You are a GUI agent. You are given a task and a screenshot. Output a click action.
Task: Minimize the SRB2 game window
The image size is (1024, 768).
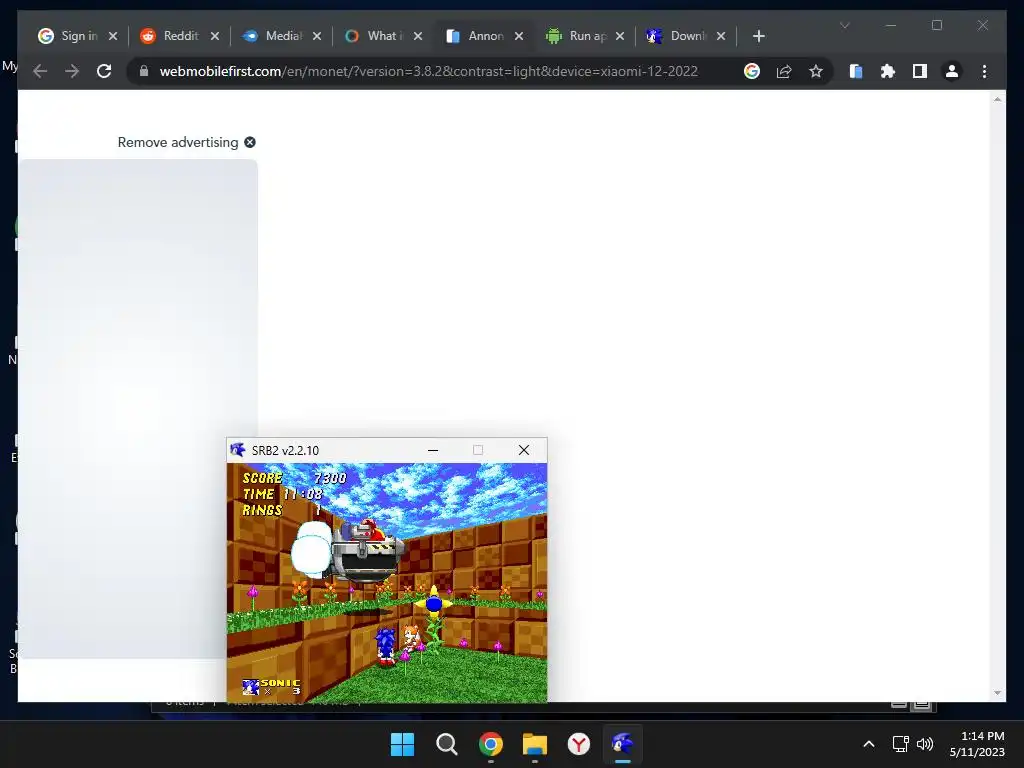tap(432, 450)
